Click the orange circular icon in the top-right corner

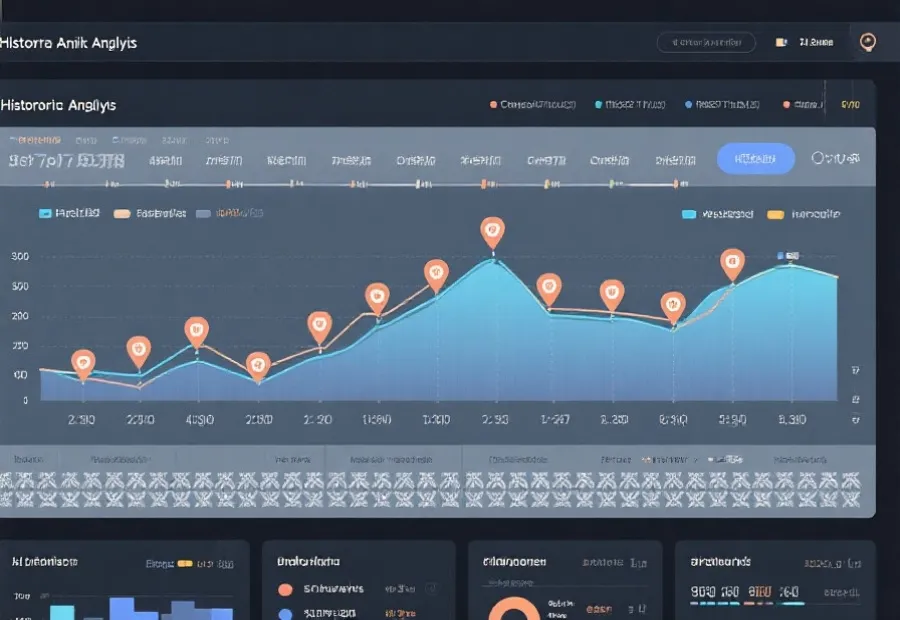[x=868, y=42]
